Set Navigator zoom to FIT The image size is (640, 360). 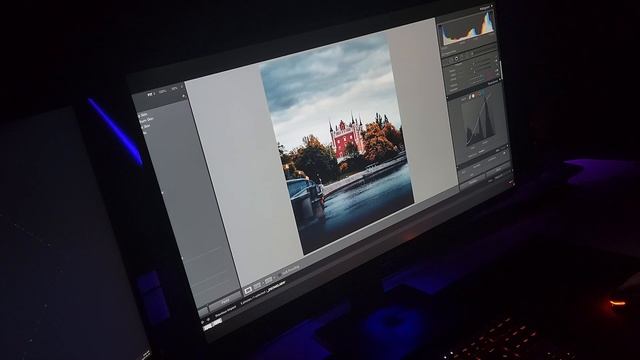pyautogui.click(x=150, y=94)
